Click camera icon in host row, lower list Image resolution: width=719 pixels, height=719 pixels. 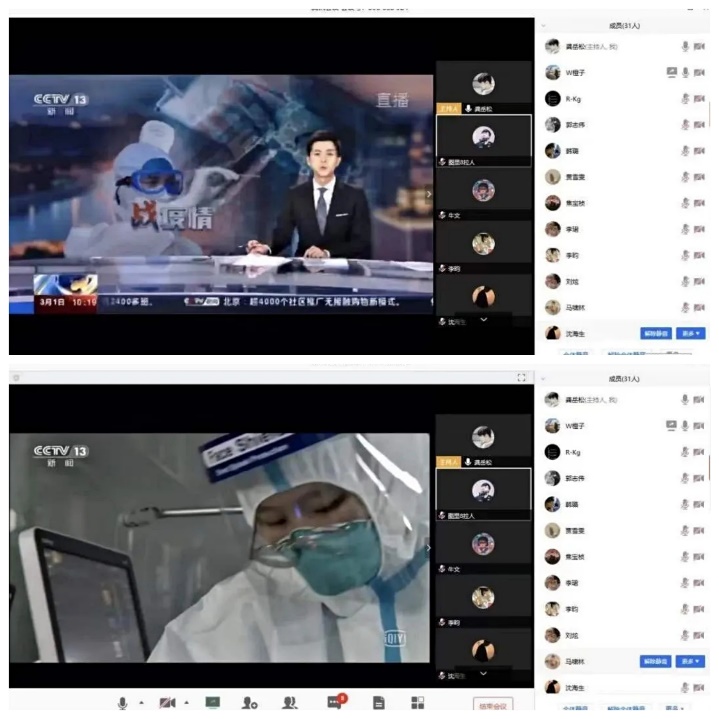click(699, 400)
